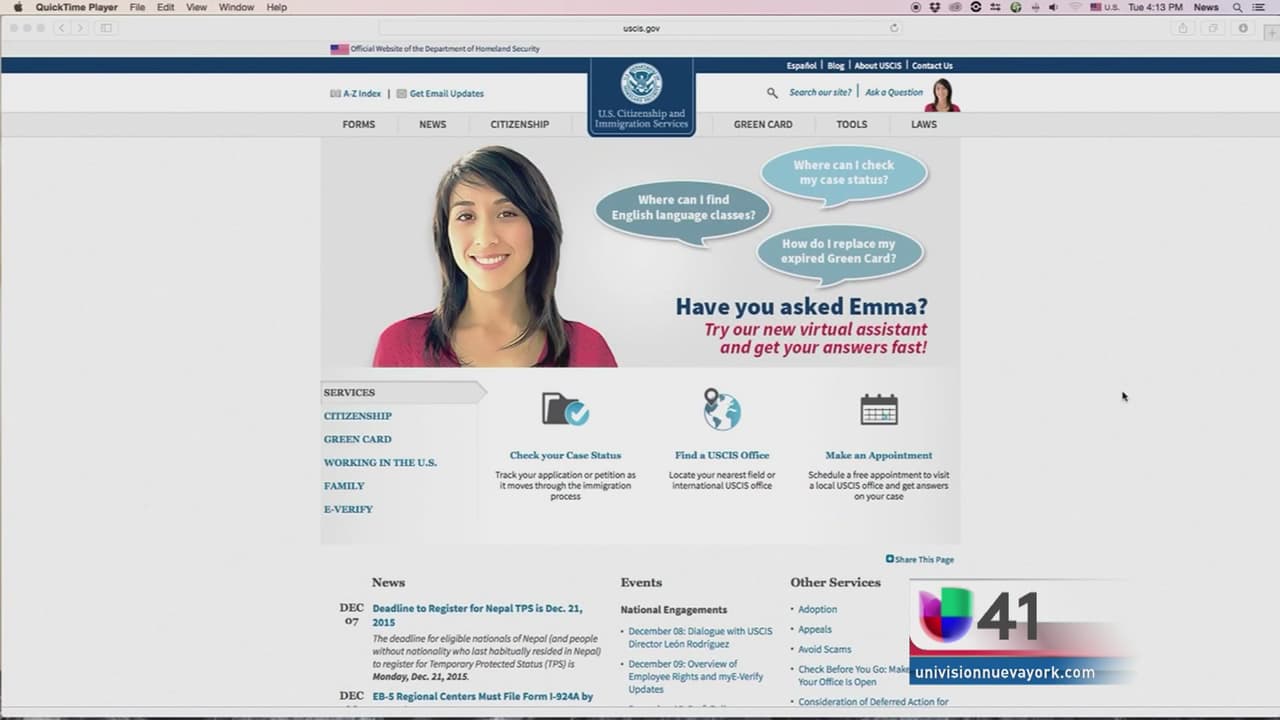
Task: Click the Emma assistant avatar near Ask a Question
Action: coord(942,95)
